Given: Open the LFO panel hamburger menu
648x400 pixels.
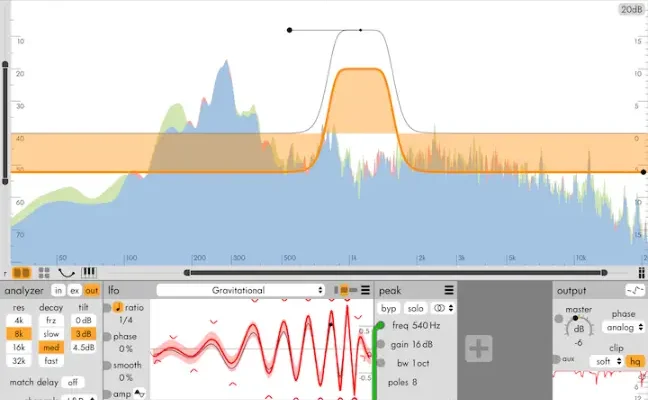Looking at the screenshot, I should point(364,290).
